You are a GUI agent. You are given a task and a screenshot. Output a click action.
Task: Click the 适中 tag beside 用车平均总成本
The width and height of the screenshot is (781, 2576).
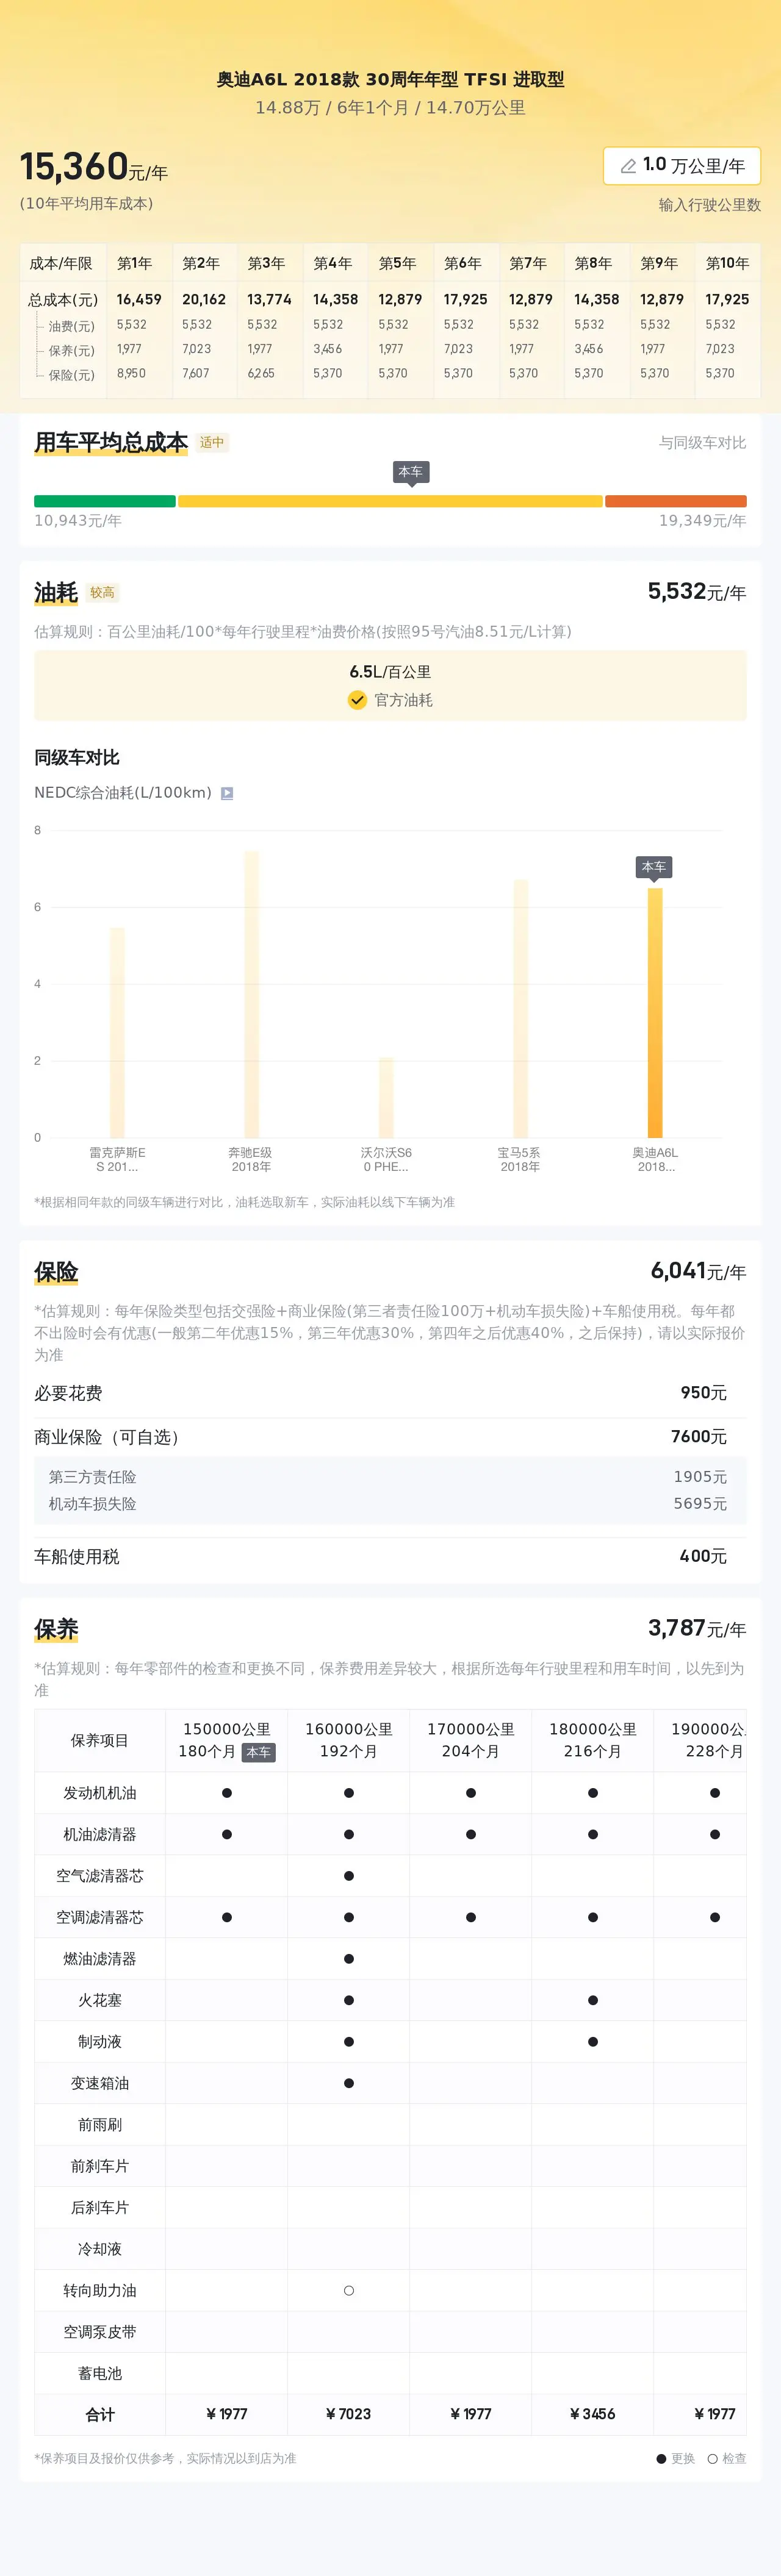tap(212, 442)
